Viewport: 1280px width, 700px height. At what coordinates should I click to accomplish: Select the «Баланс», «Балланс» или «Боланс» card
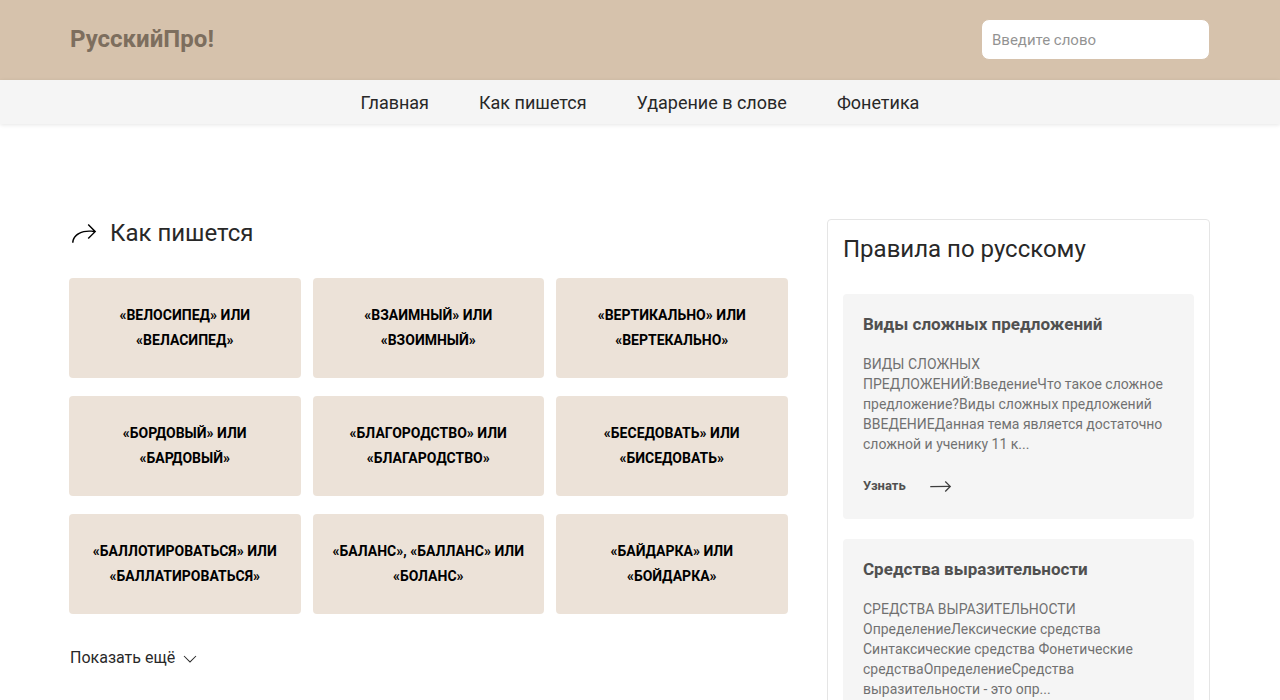pos(428,564)
